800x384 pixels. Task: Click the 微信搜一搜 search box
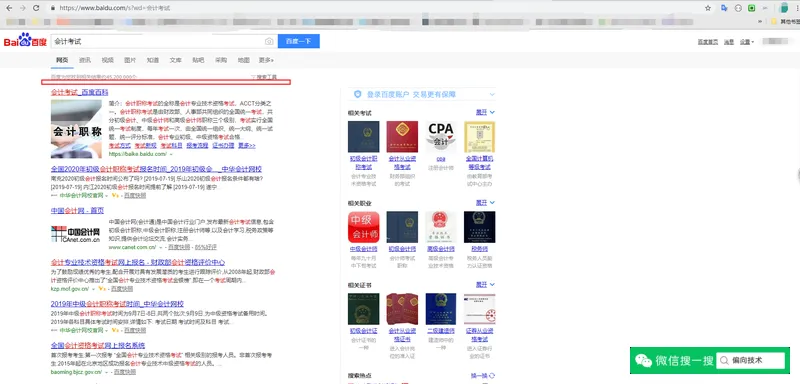[750, 361]
